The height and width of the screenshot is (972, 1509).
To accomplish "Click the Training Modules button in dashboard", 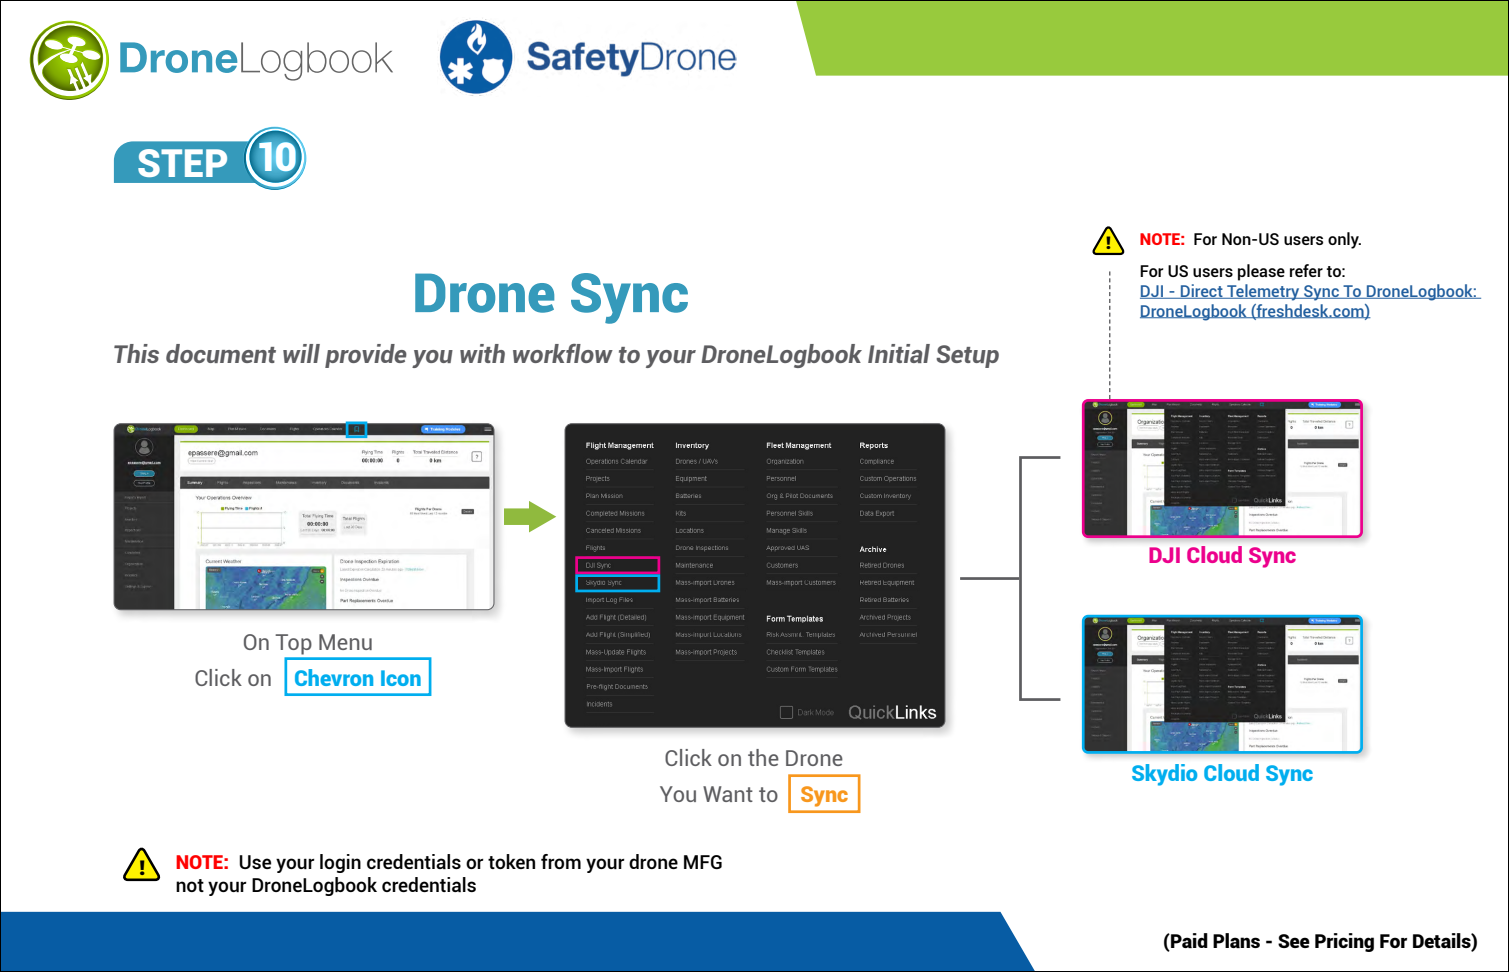I will point(443,429).
